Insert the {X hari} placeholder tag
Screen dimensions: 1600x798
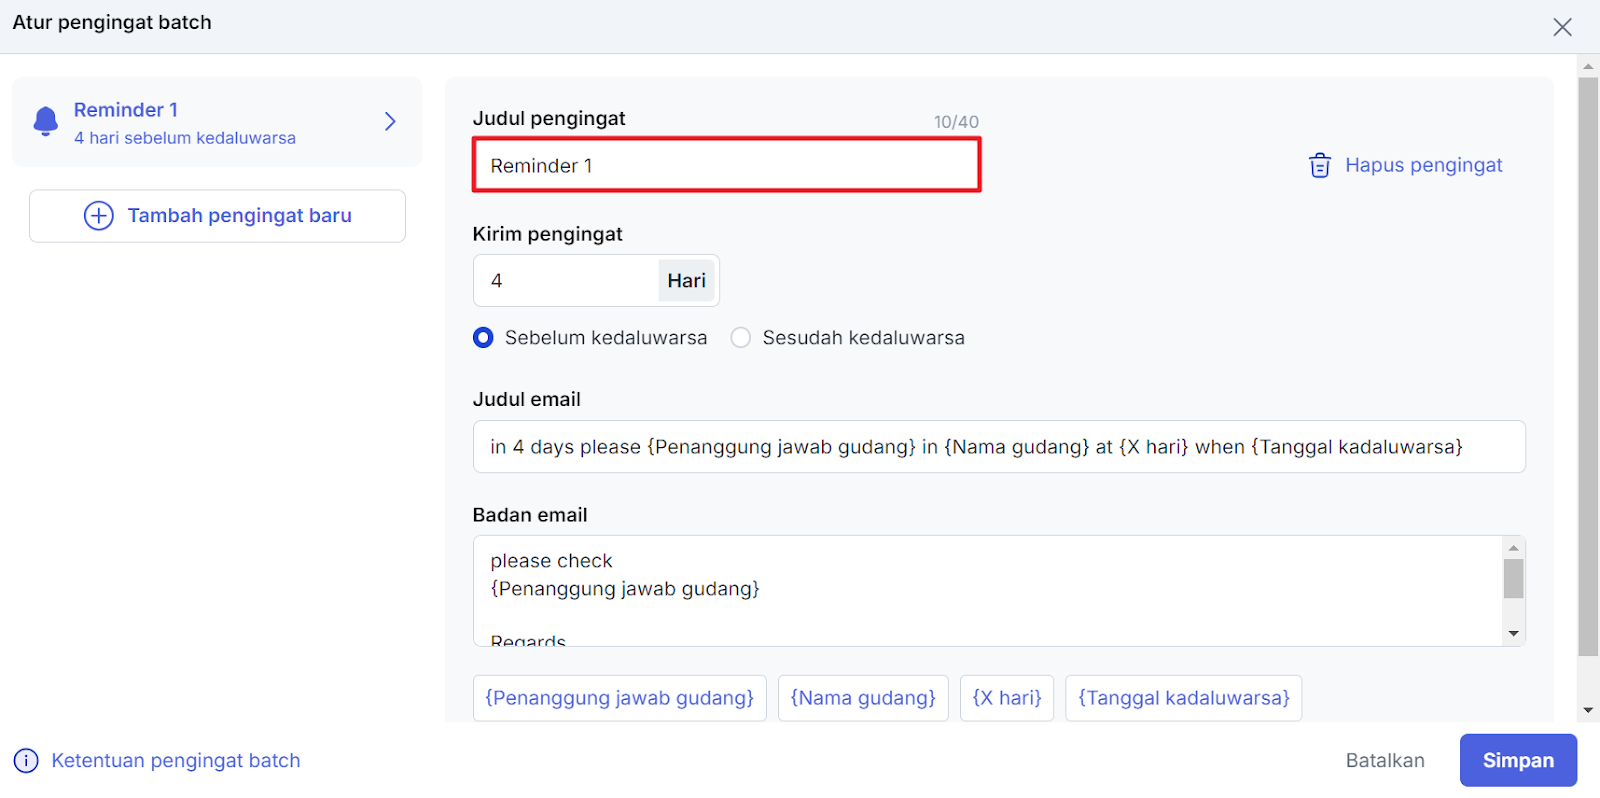click(x=1006, y=698)
